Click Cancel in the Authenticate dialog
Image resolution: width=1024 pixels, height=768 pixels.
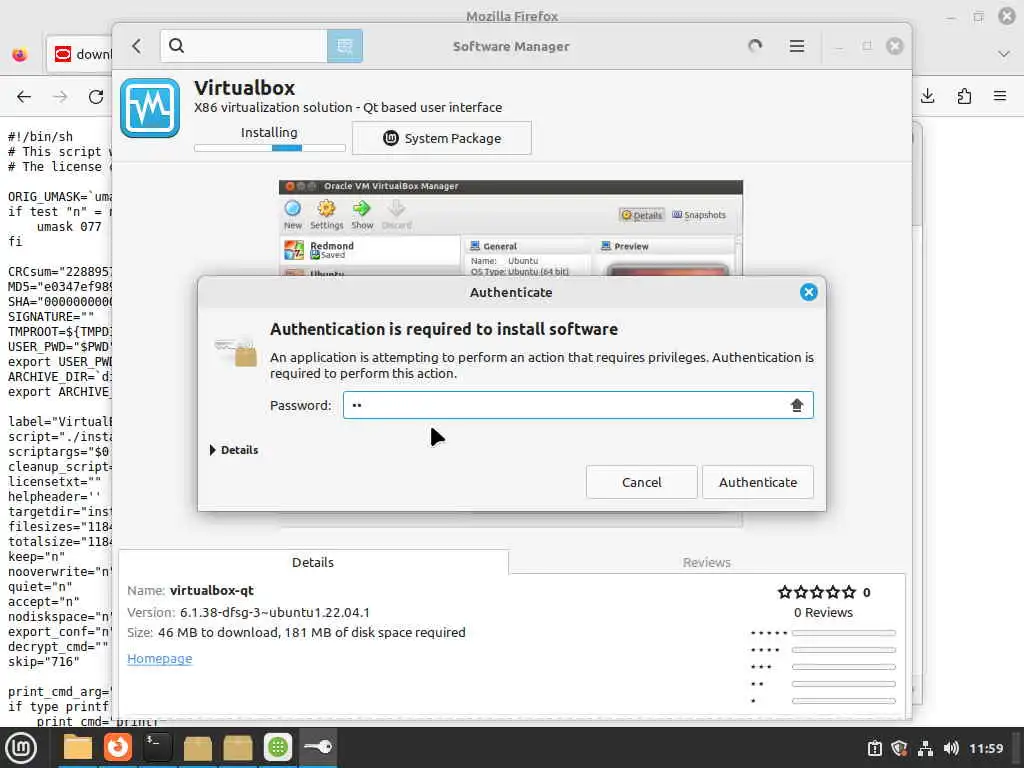(x=641, y=482)
